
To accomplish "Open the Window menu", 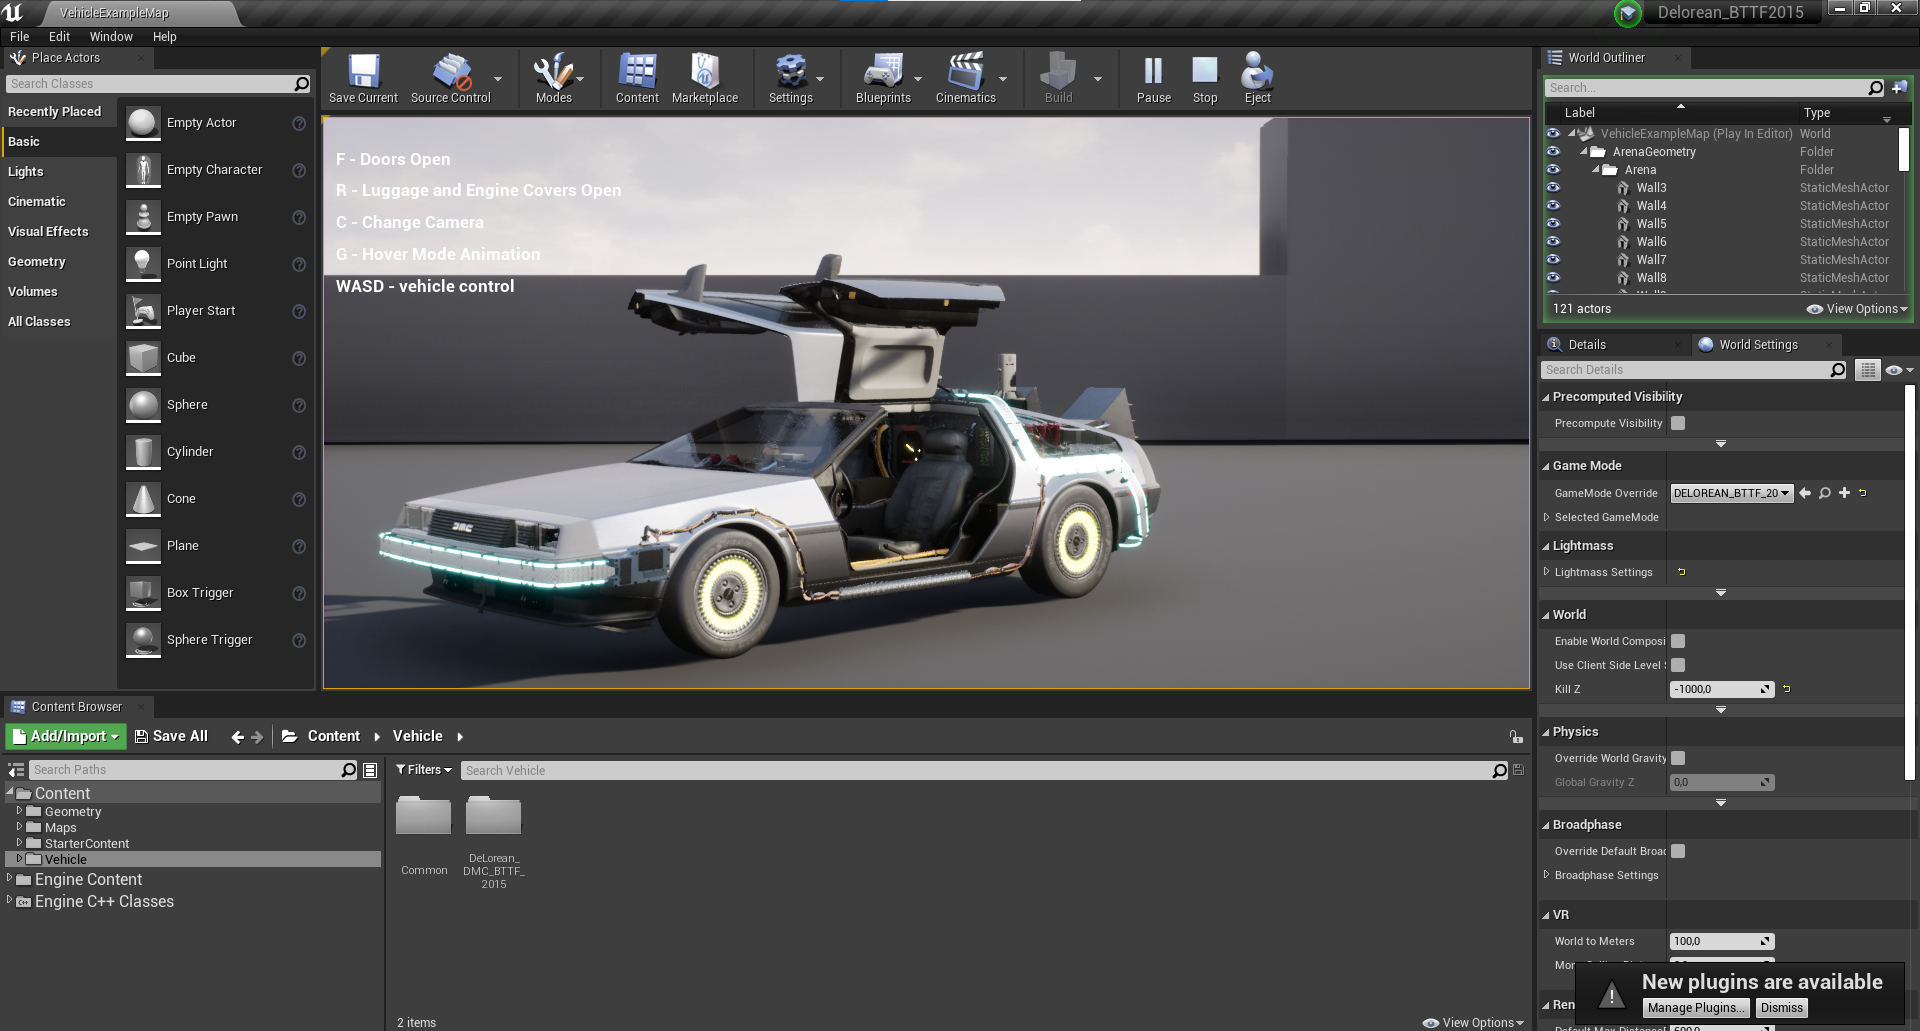I will (111, 37).
